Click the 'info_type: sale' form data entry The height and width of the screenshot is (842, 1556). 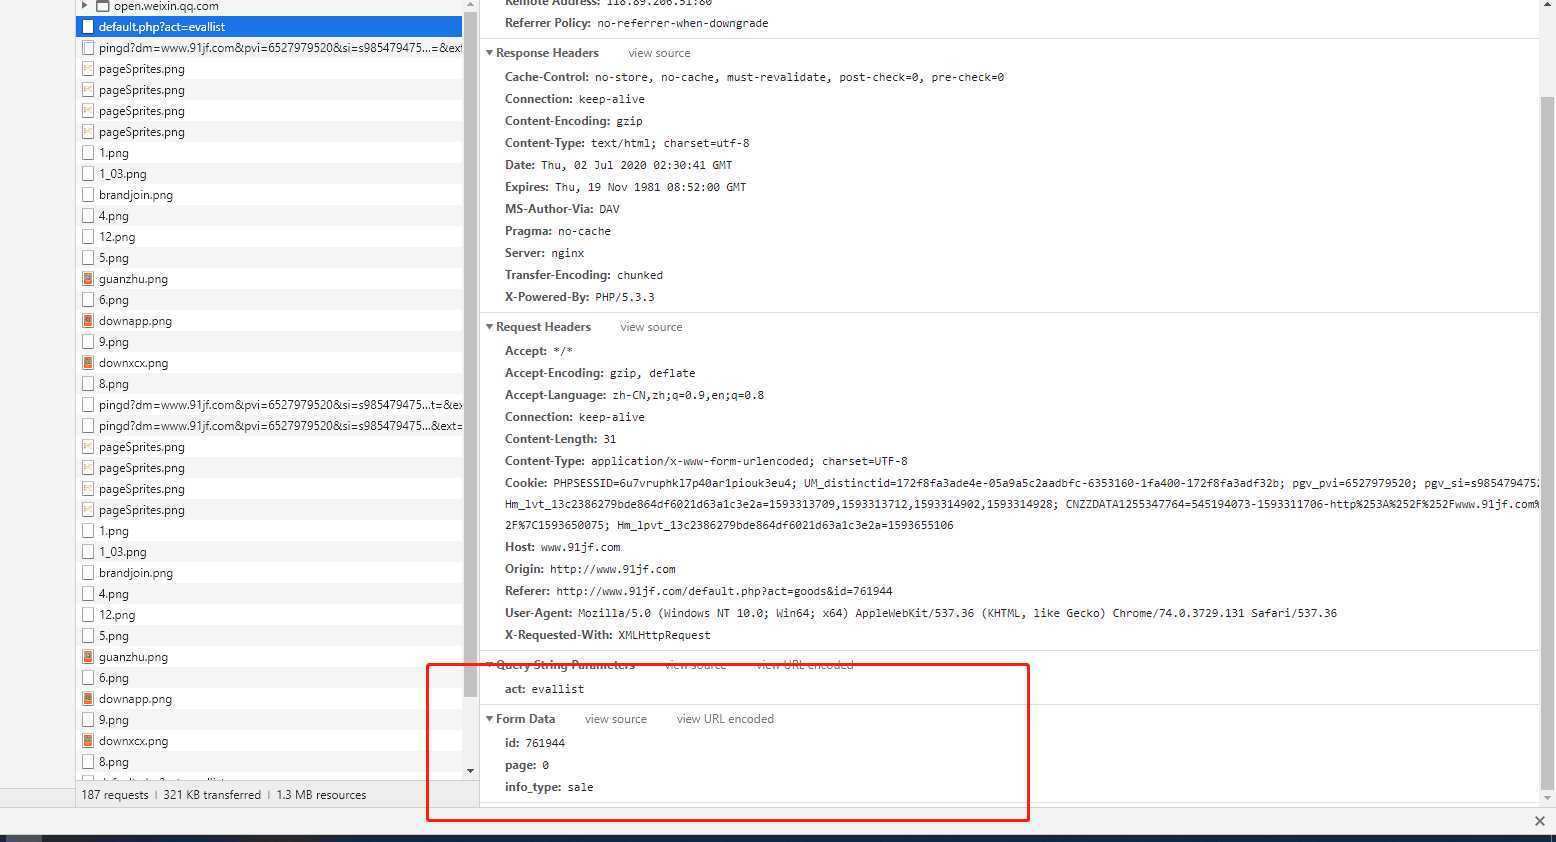point(549,787)
